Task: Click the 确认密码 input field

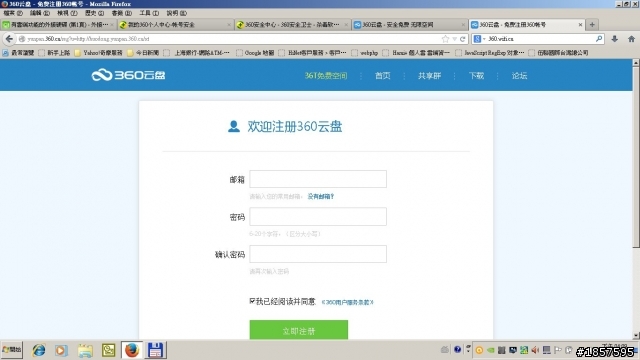Action: click(x=318, y=254)
